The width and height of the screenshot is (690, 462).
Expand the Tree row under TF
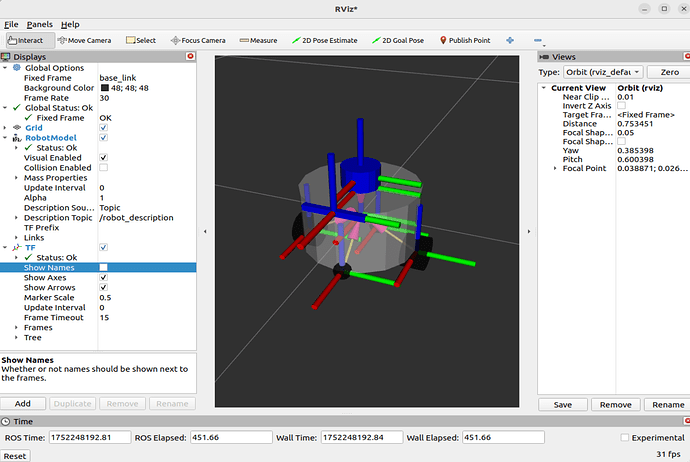pos(16,337)
